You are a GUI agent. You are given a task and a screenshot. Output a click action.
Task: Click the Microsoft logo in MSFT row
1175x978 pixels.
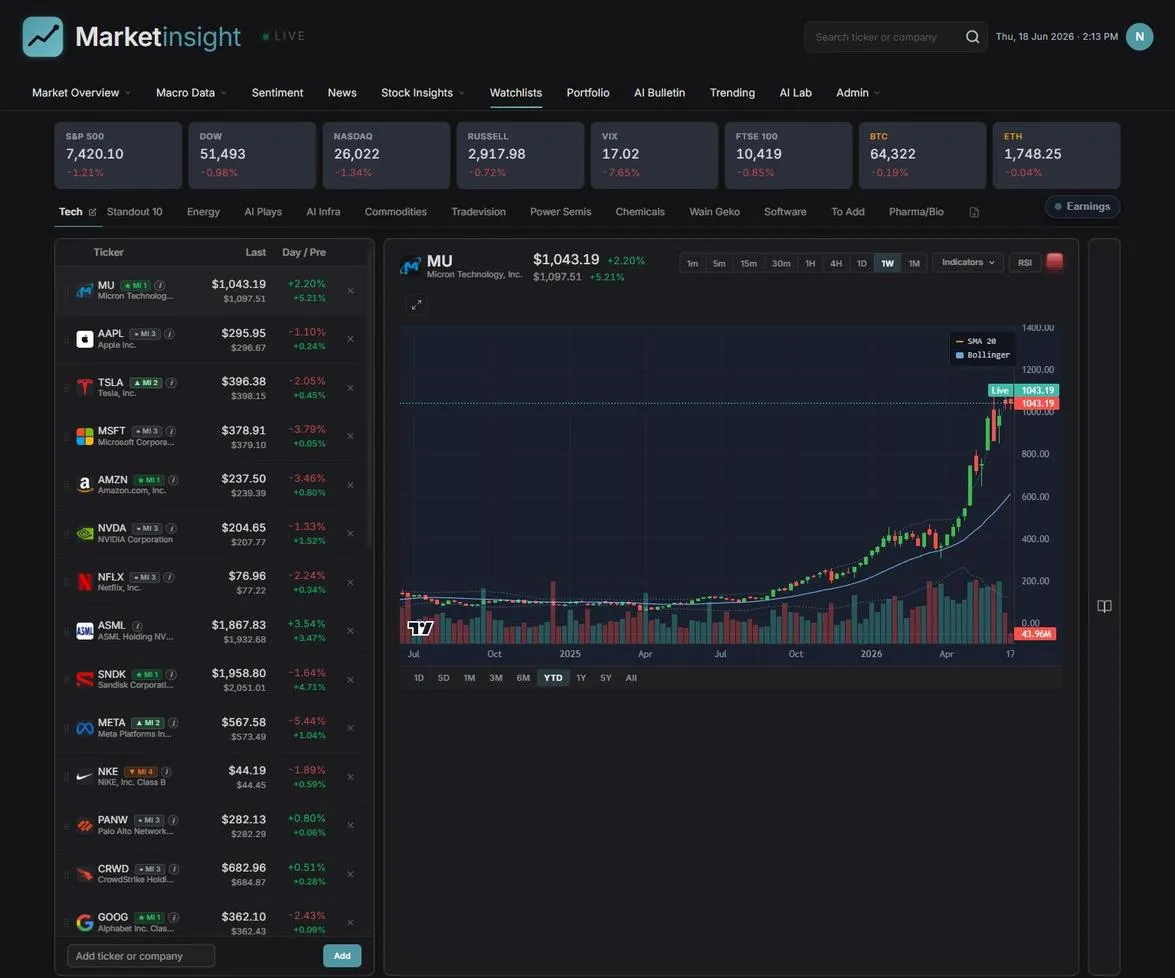coord(85,436)
